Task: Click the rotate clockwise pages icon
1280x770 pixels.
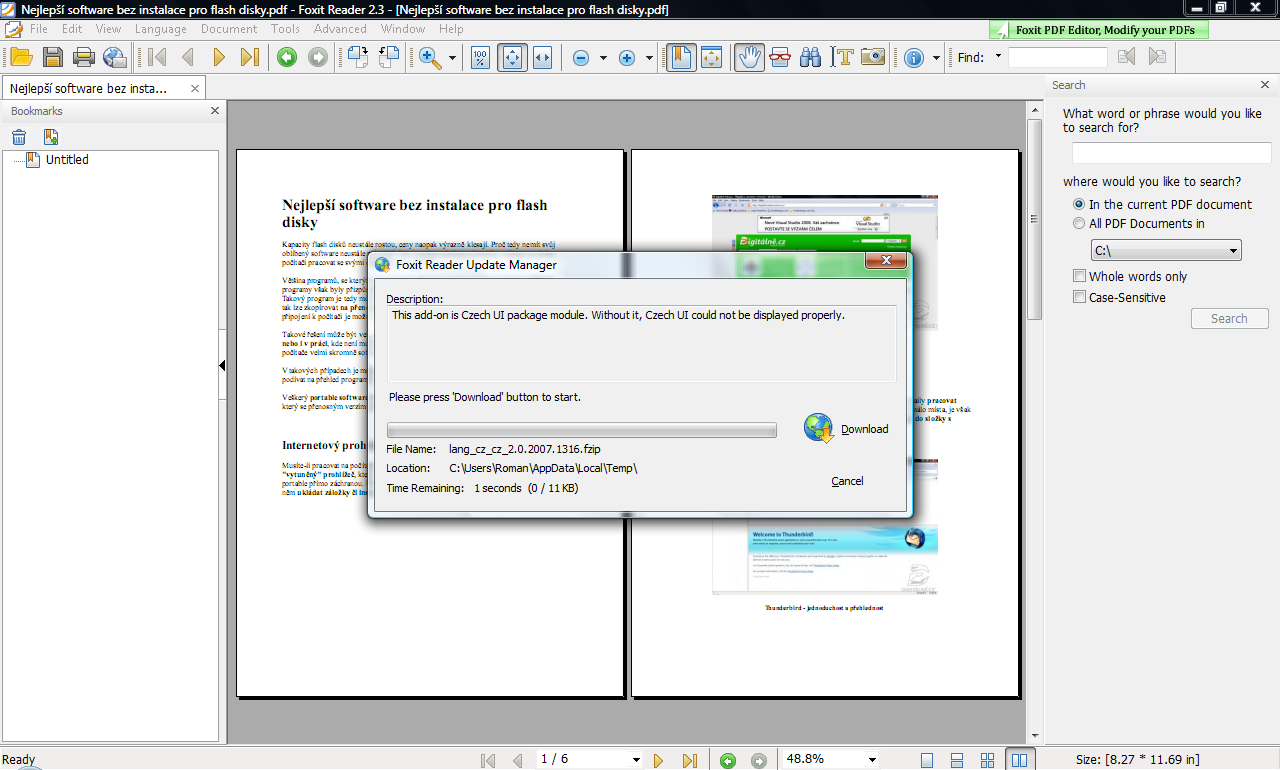Action: 358,57
